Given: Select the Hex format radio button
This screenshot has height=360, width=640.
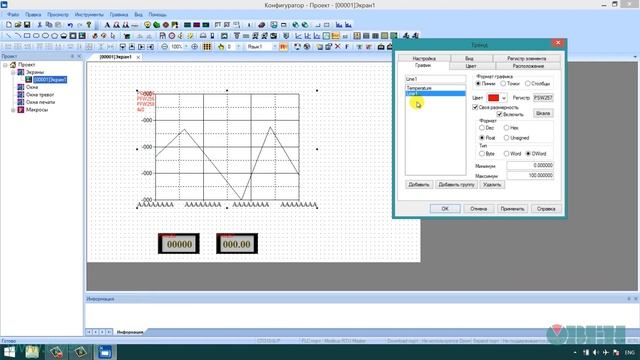Looking at the screenshot, I should click(506, 128).
